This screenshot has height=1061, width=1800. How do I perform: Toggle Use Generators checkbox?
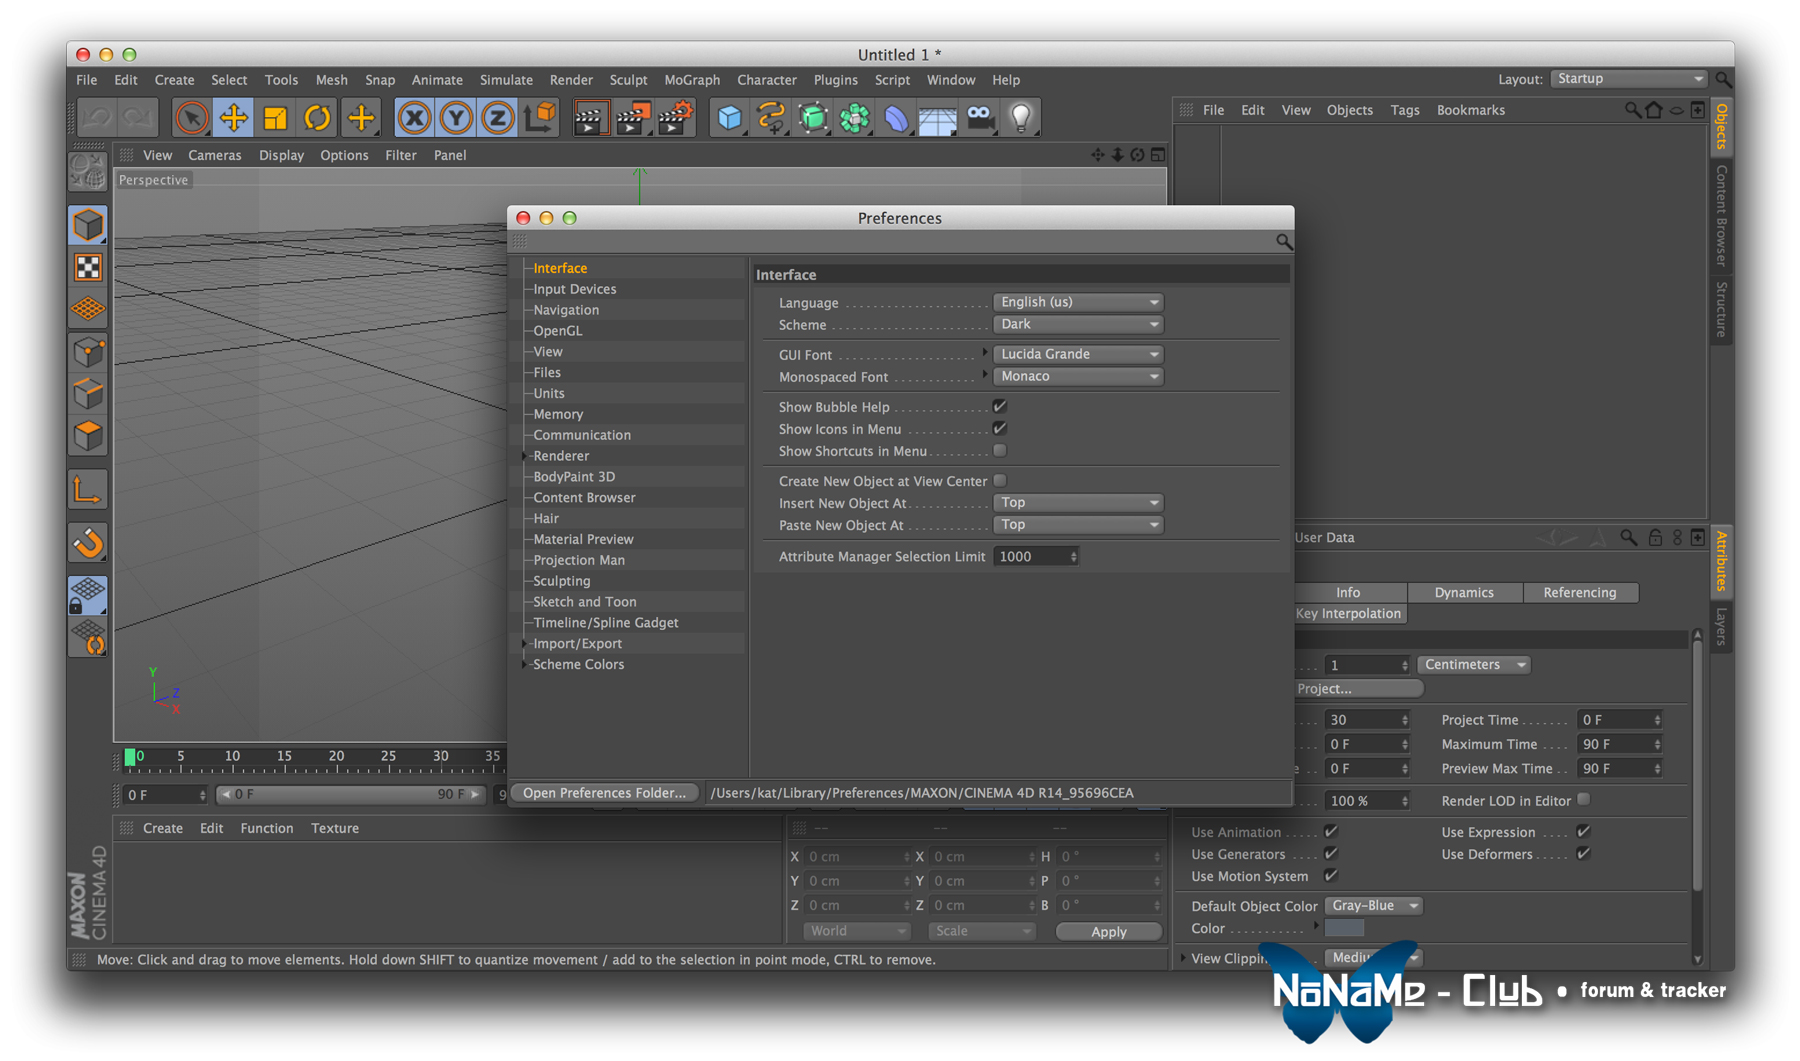(x=1331, y=853)
